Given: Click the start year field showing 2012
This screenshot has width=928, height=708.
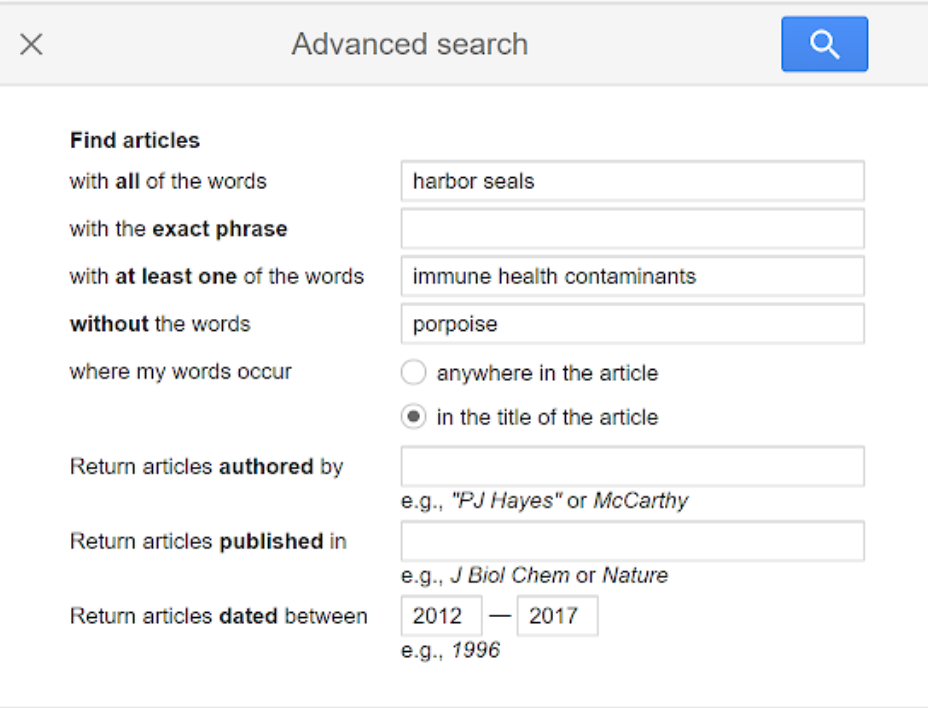Looking at the screenshot, I should coord(441,616).
